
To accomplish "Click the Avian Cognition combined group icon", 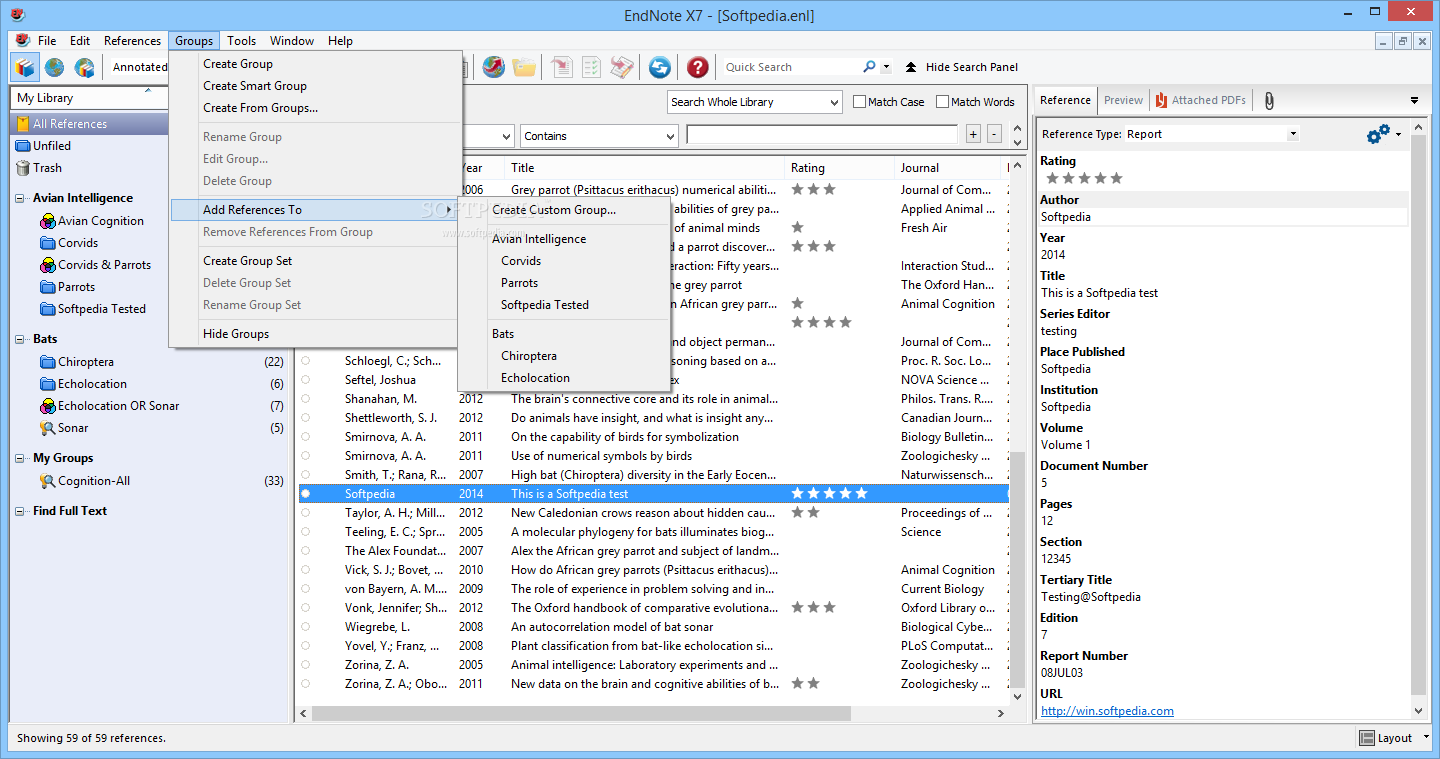I will pos(48,221).
